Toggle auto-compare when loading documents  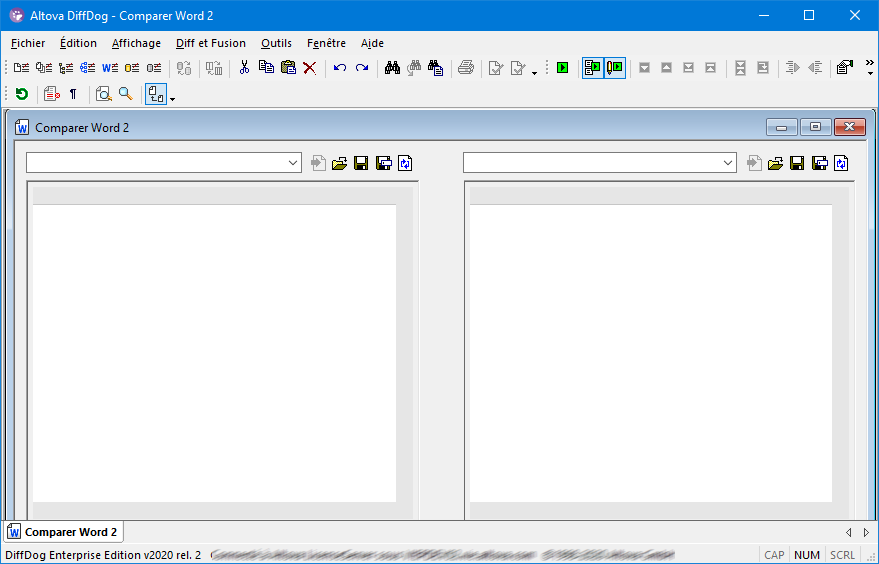[x=593, y=68]
